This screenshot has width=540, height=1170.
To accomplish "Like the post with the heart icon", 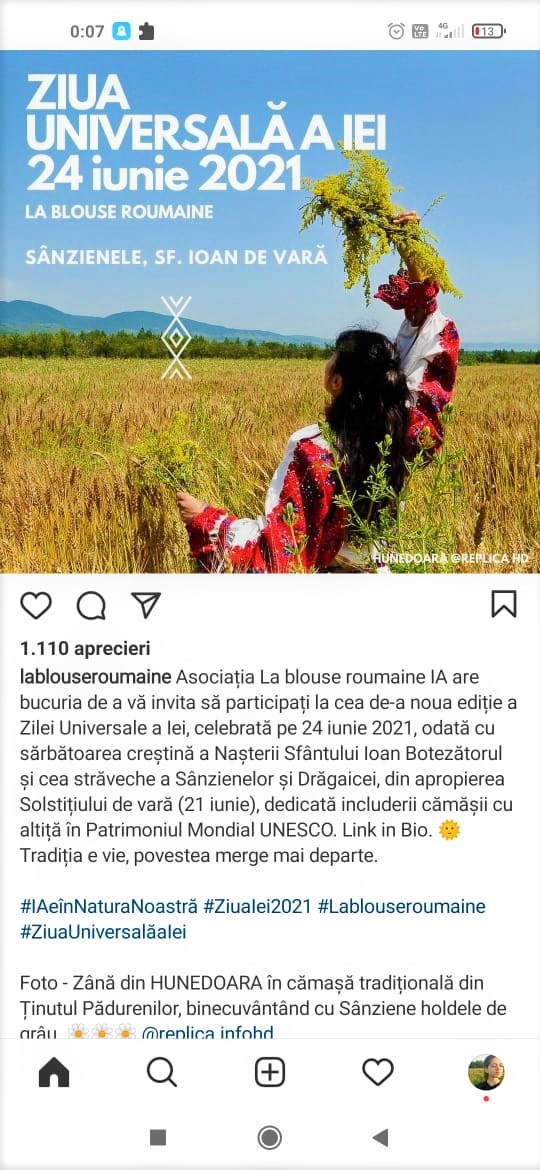I will (35, 605).
